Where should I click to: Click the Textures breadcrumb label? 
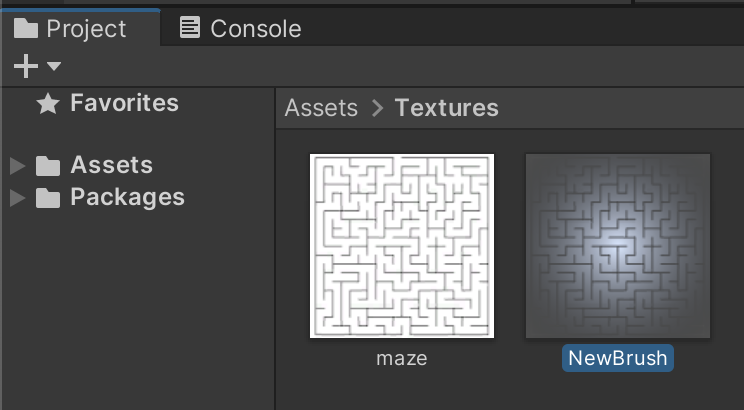(446, 108)
